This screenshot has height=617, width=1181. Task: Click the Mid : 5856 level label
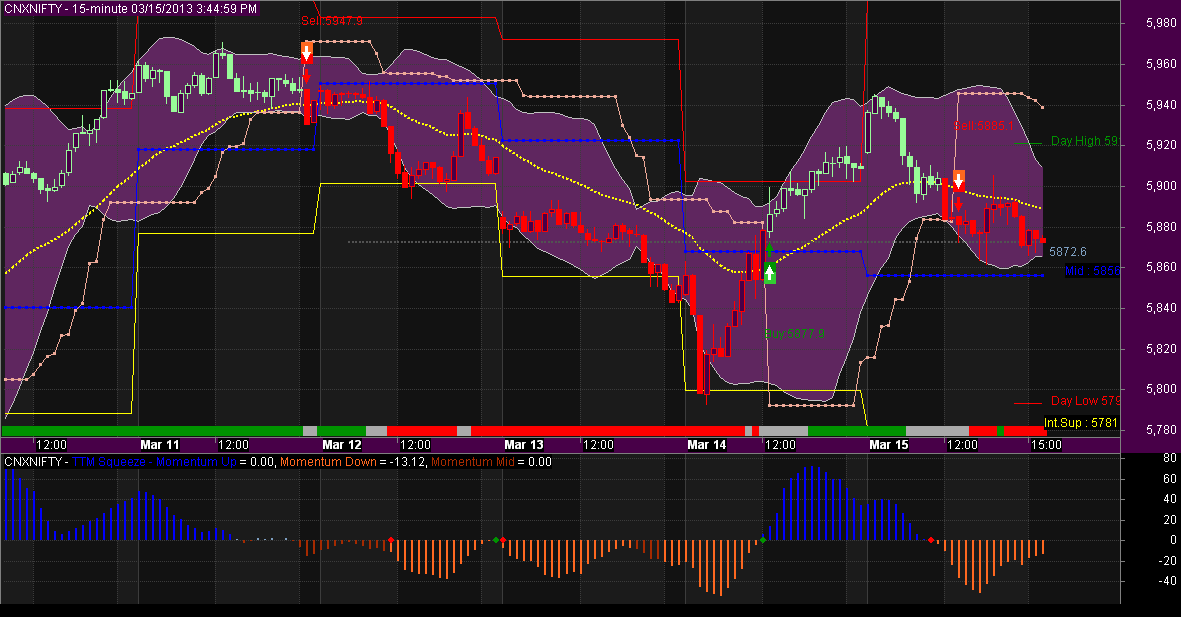[x=1092, y=271]
